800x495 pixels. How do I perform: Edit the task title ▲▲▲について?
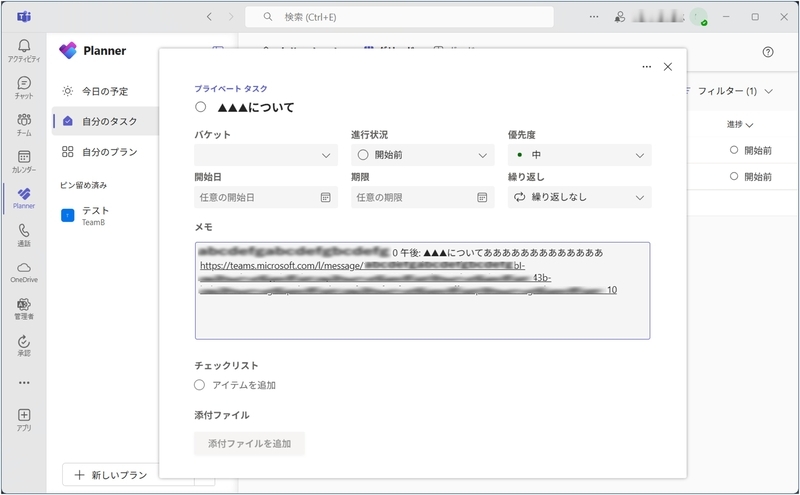point(256,107)
